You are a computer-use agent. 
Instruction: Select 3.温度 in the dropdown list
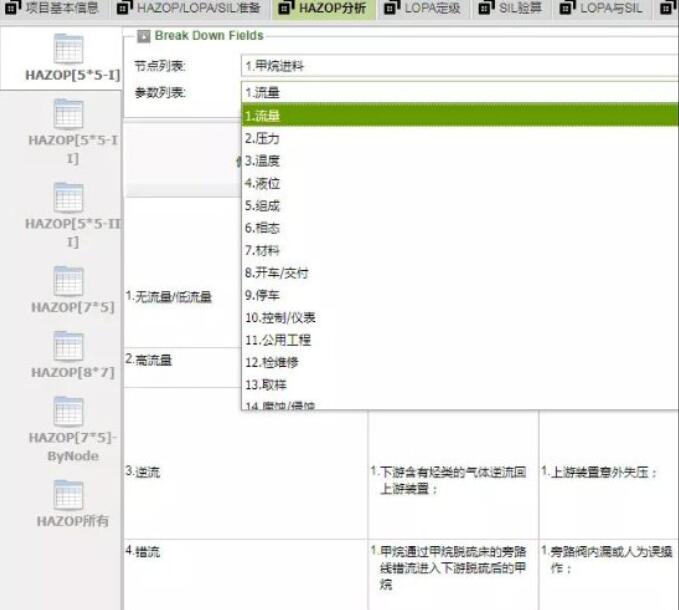[263, 160]
